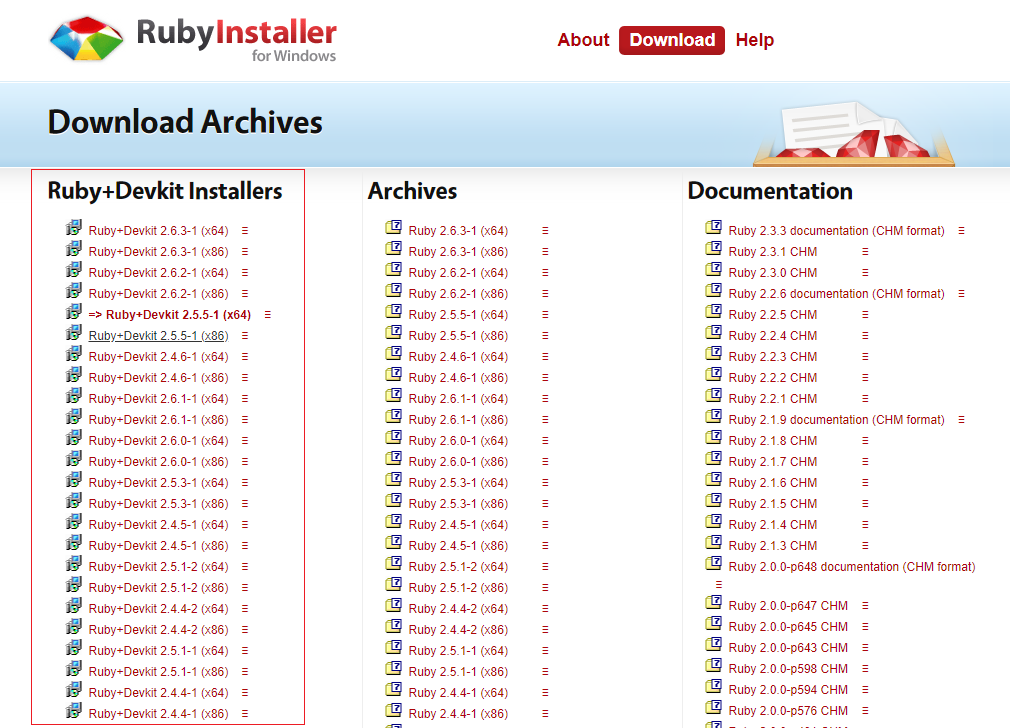Expand details marker for Ruby+Devkit 2.6.3-1 (x64)
1010x728 pixels.
[x=245, y=231]
